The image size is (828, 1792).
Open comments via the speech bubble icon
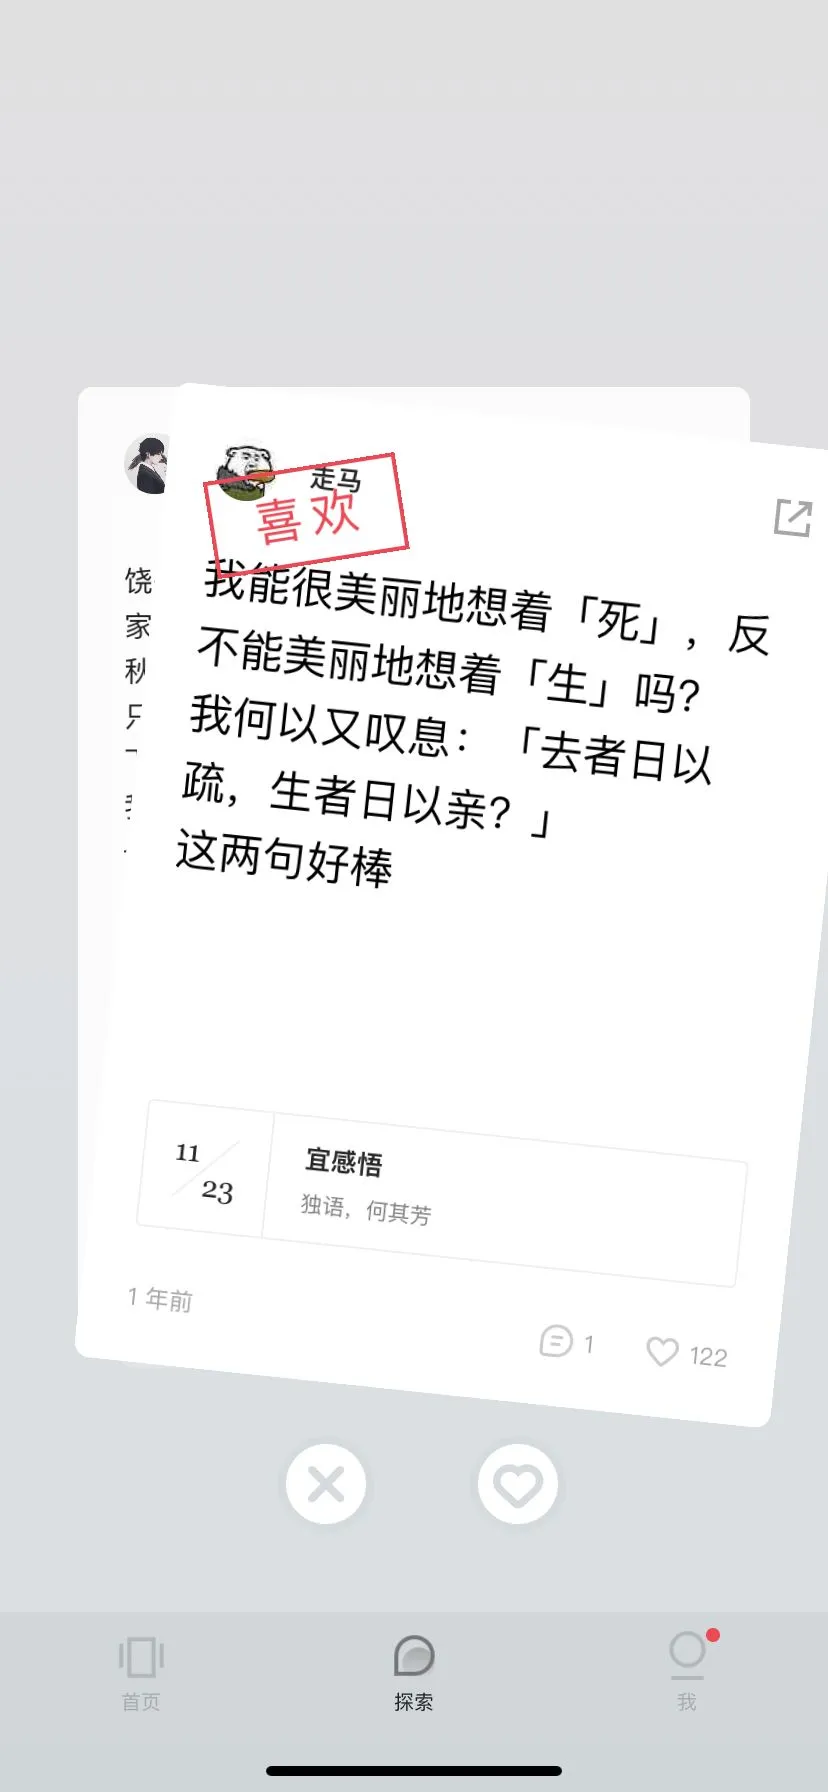point(556,1340)
